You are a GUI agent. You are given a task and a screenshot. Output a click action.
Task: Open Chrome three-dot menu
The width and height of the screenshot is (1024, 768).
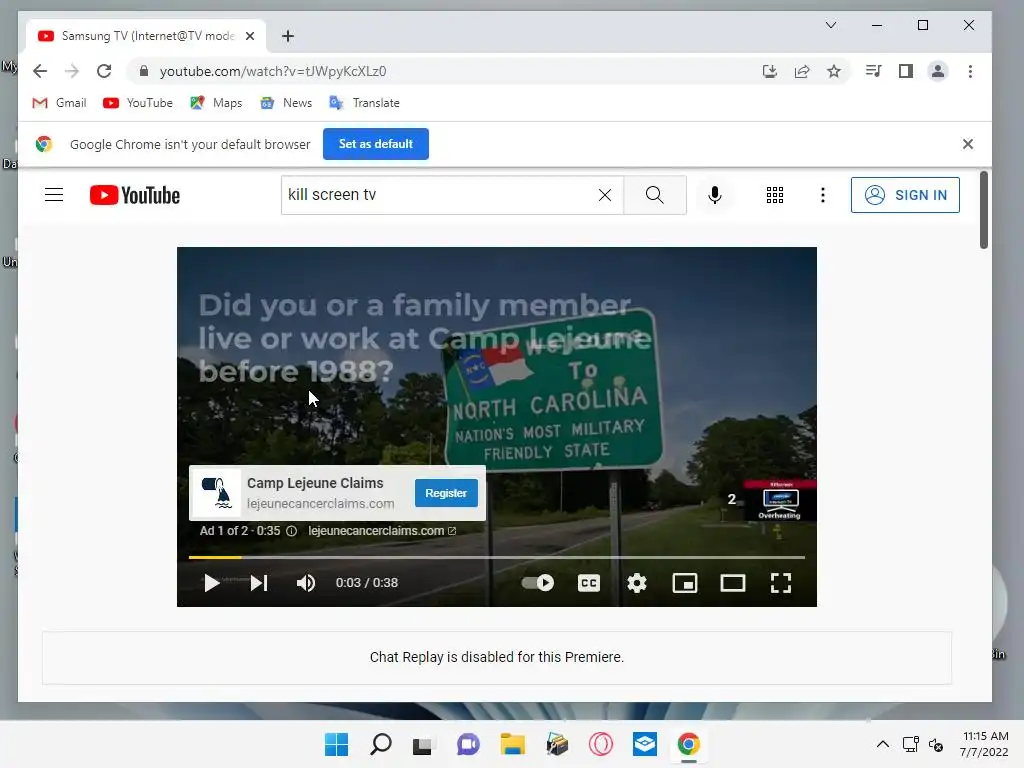[x=970, y=71]
